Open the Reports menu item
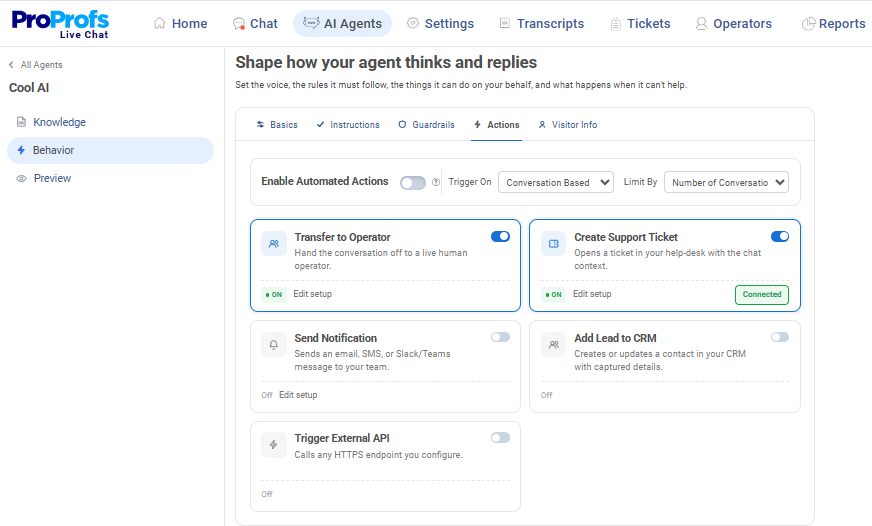Viewport: 872px width, 526px height. click(x=834, y=23)
